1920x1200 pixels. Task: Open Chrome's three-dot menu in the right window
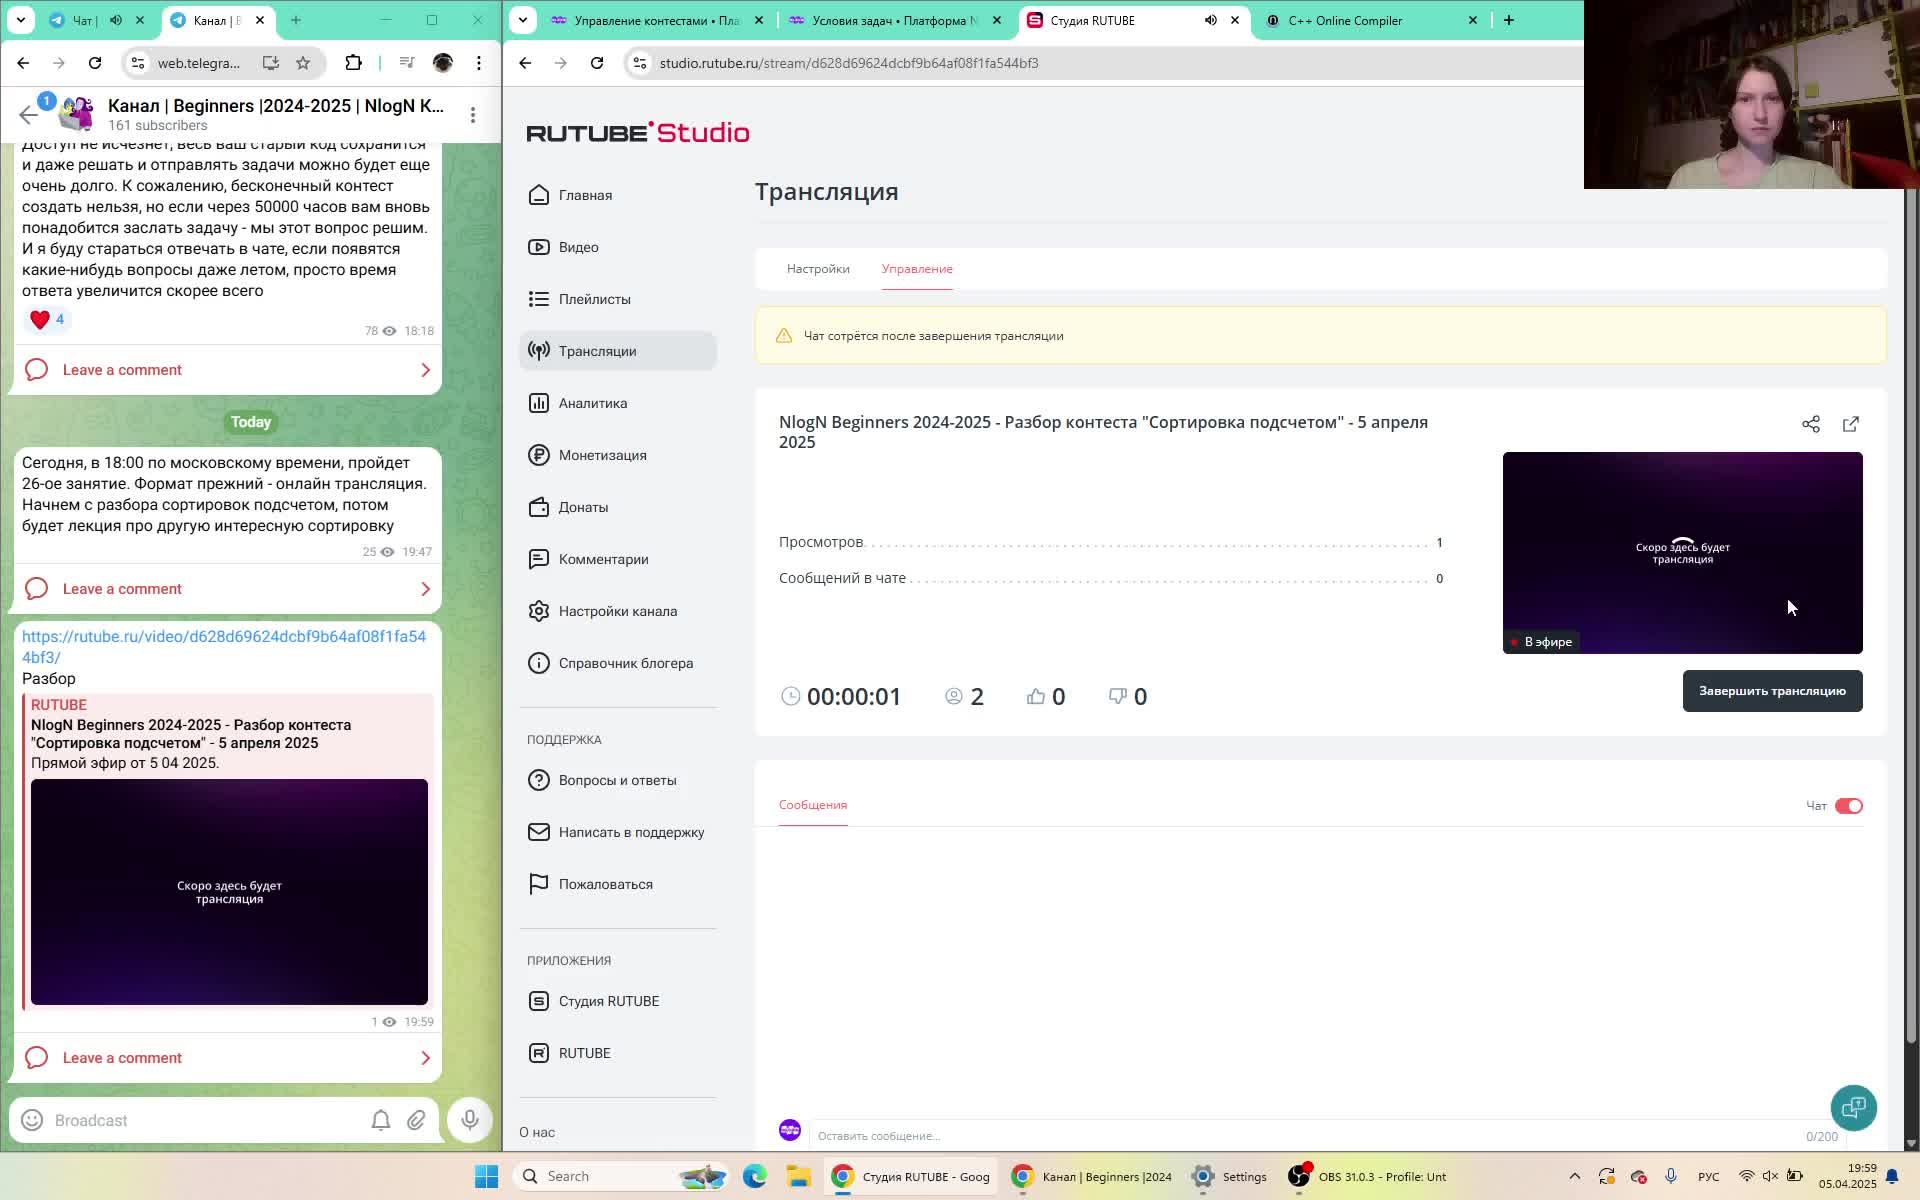(1896, 62)
